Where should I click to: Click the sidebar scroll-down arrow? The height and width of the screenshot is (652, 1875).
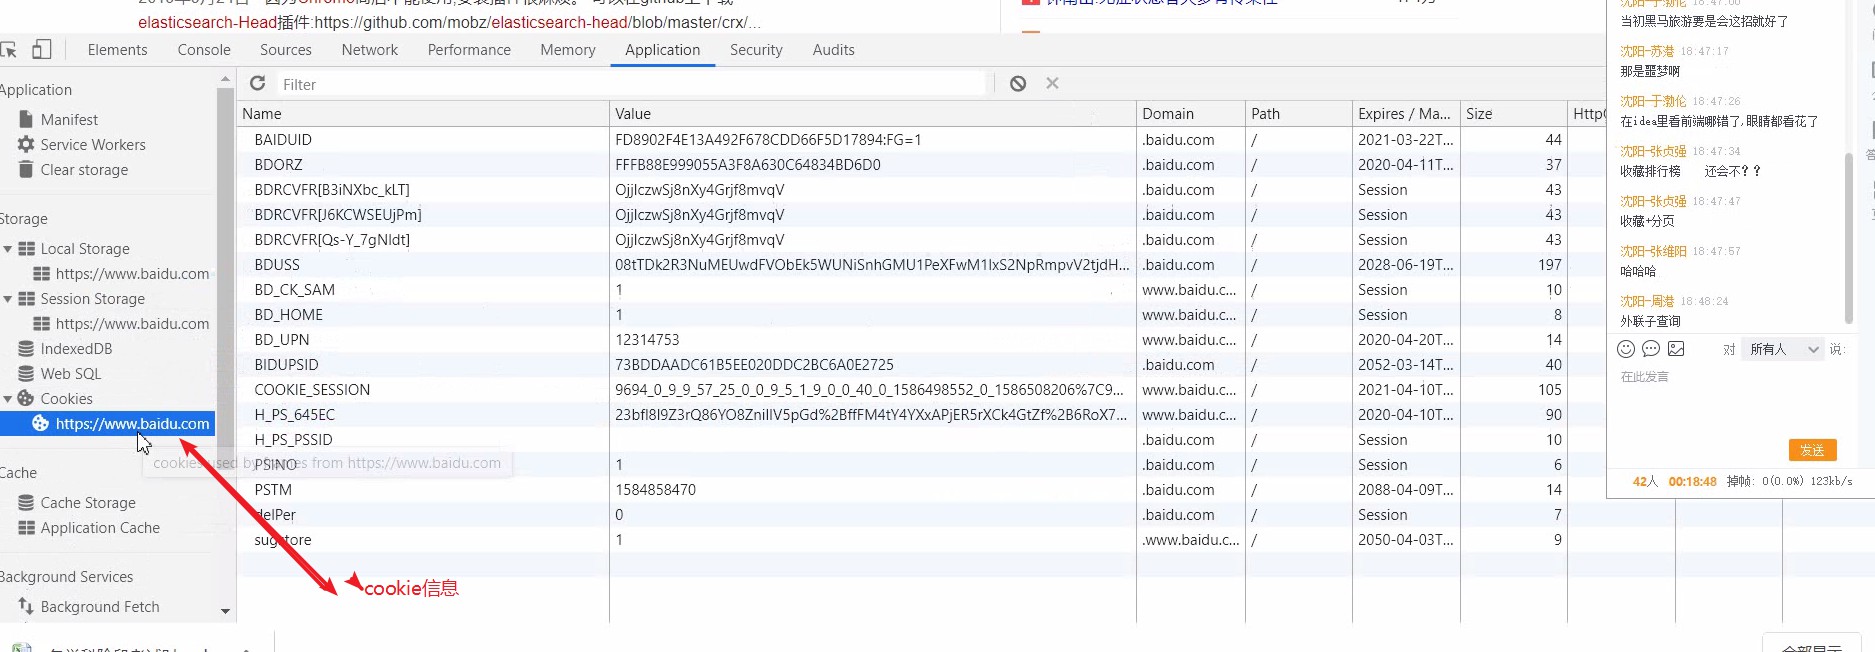tap(225, 611)
